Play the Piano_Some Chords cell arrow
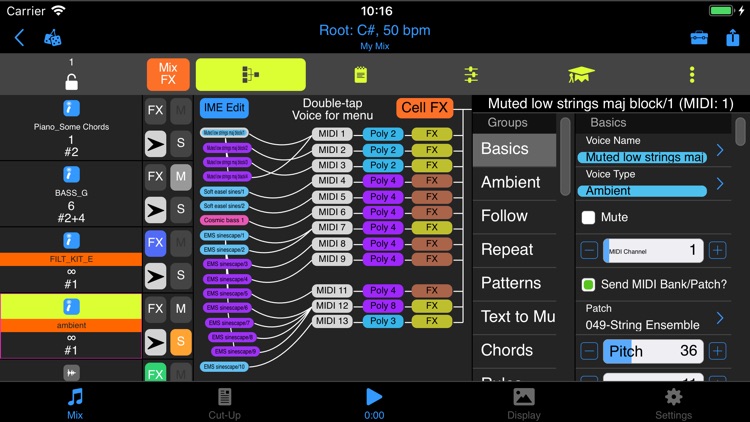This screenshot has width=750, height=422. 155,144
